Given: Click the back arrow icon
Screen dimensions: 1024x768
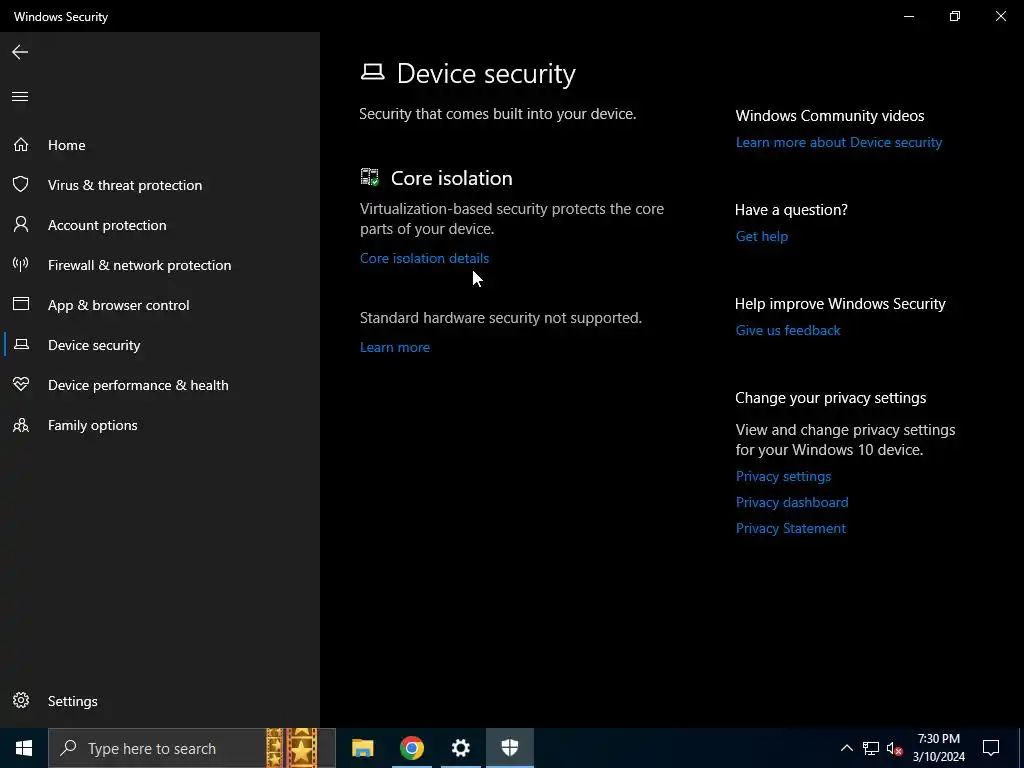Looking at the screenshot, I should pos(20,52).
